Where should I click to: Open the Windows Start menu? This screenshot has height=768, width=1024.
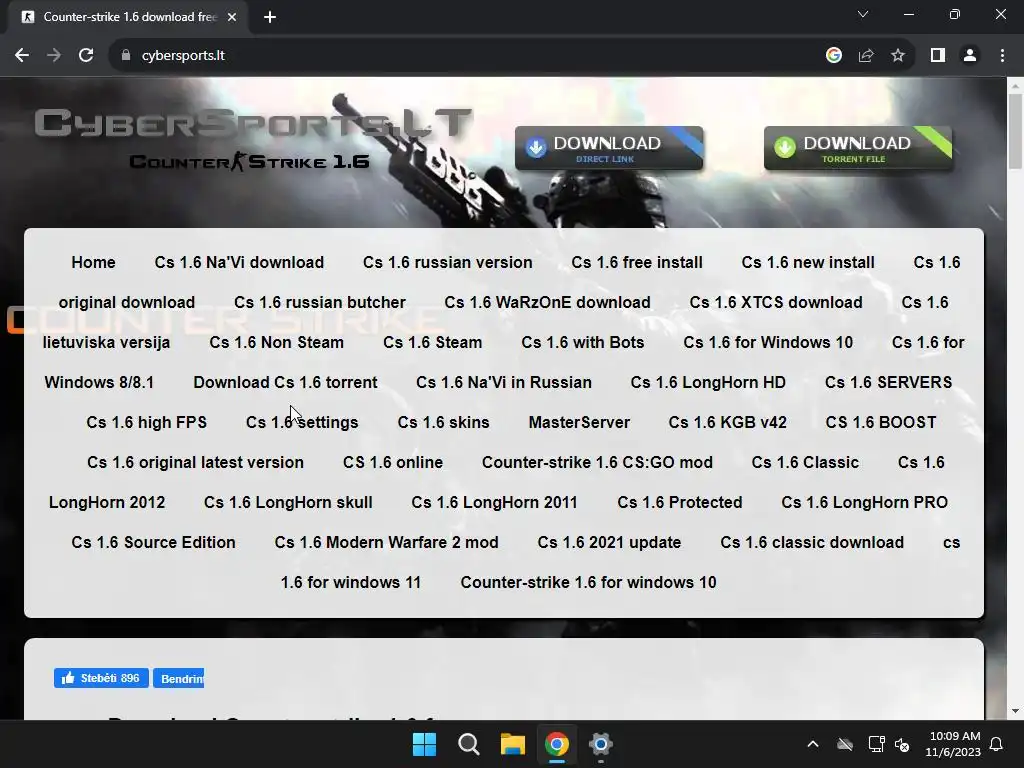pos(424,744)
